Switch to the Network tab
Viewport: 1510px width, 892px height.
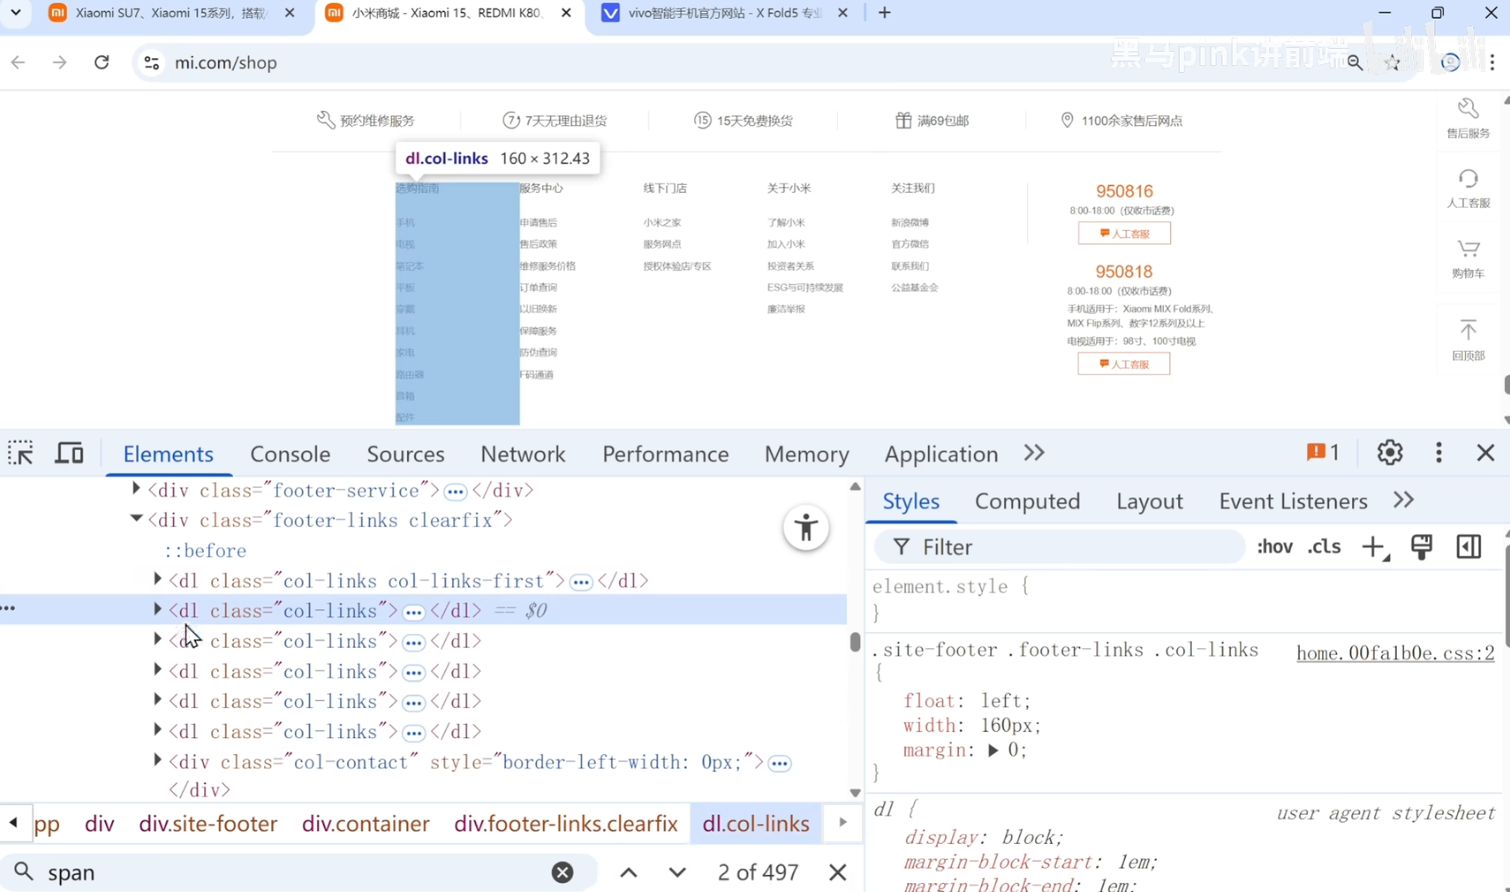point(523,454)
